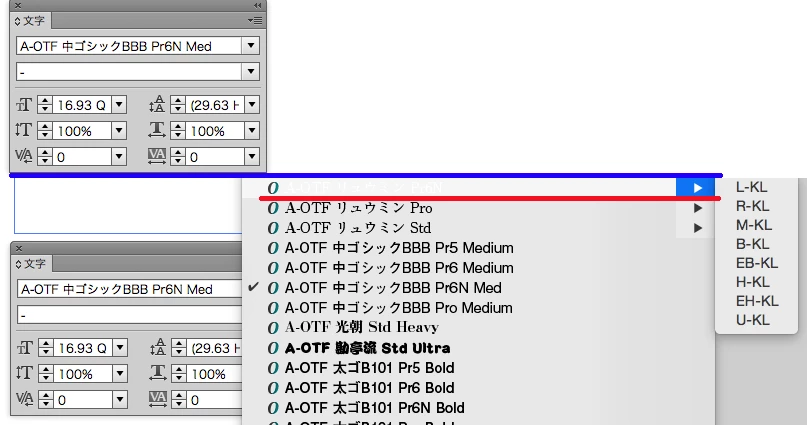Expand 文字 tab title arrows in upper panel
This screenshot has width=807, height=425.
tap(17, 21)
